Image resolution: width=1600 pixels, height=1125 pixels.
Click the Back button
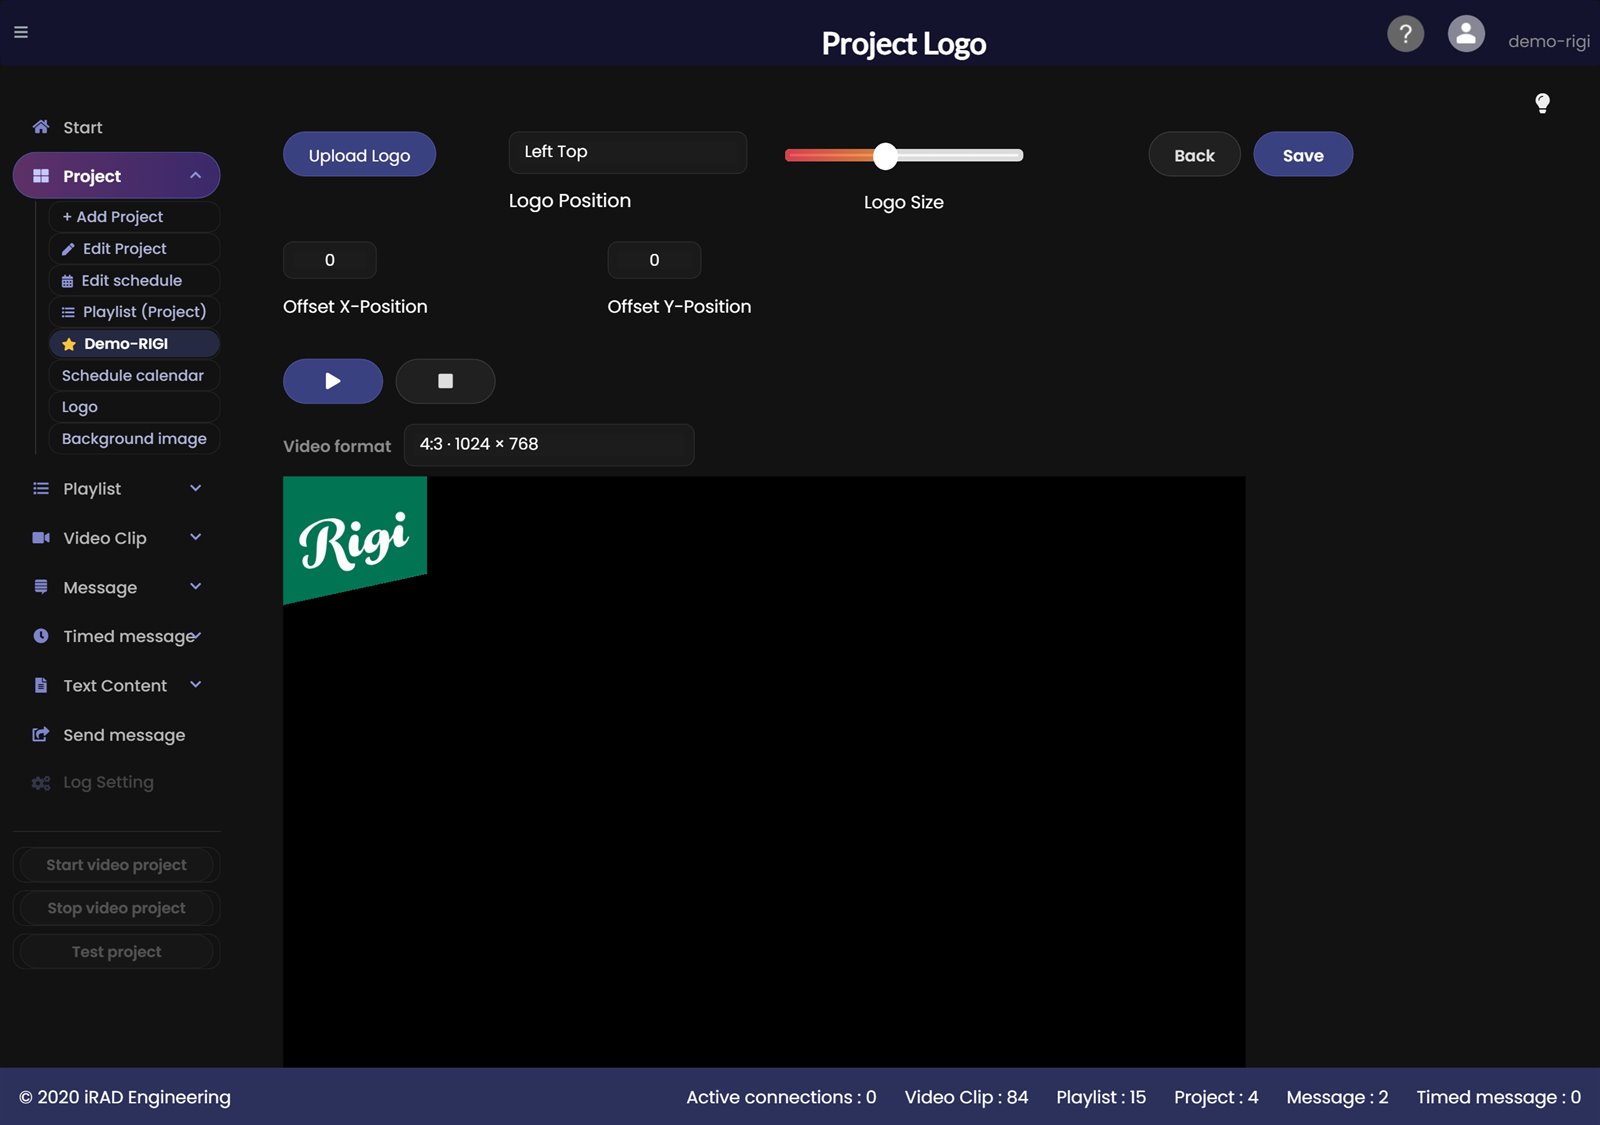pyautogui.click(x=1194, y=155)
